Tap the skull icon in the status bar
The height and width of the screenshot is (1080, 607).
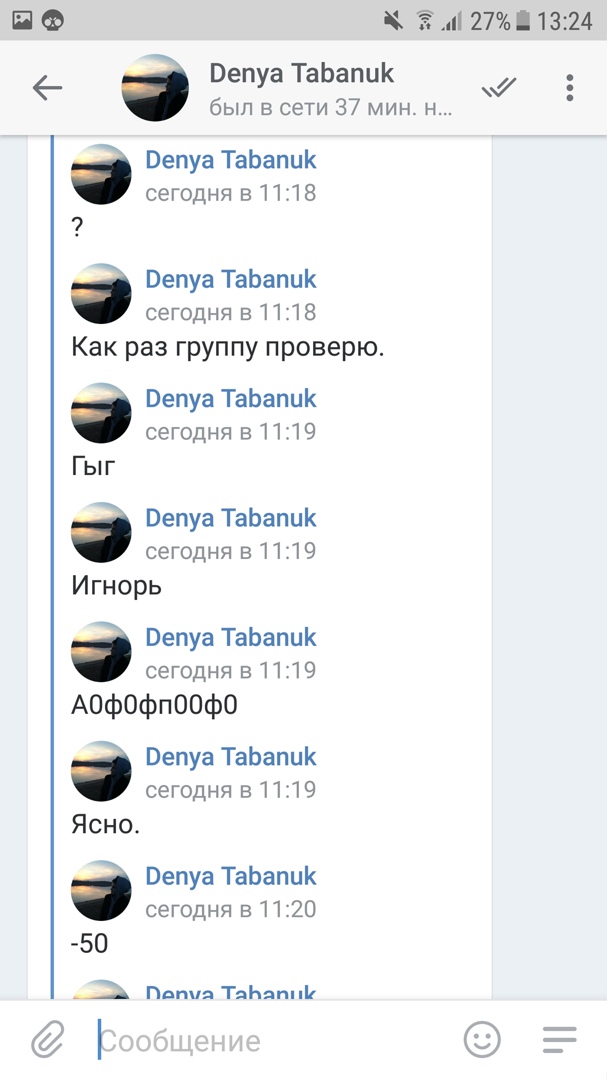click(x=53, y=19)
